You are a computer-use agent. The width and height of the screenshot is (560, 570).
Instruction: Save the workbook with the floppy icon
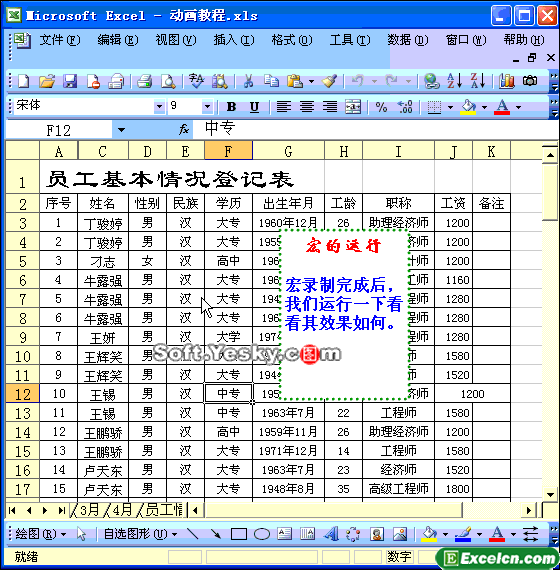coord(70,81)
